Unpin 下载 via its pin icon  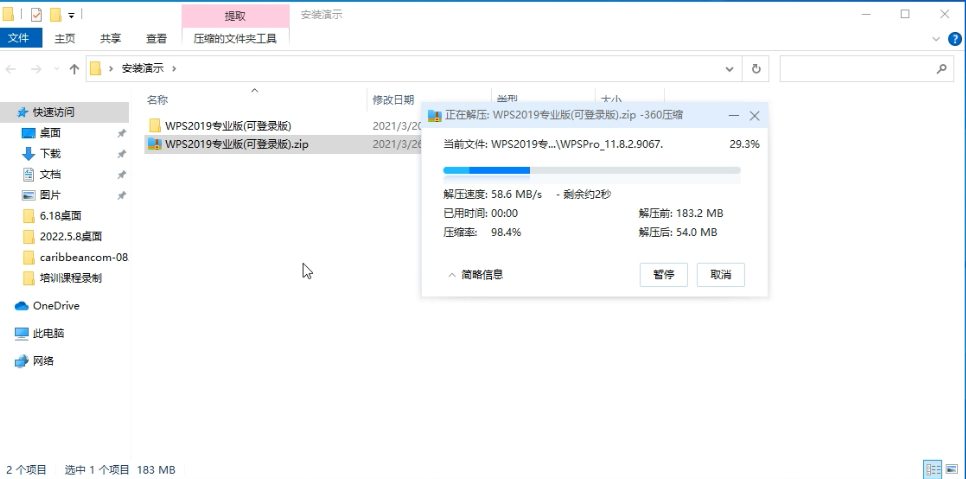click(x=121, y=154)
